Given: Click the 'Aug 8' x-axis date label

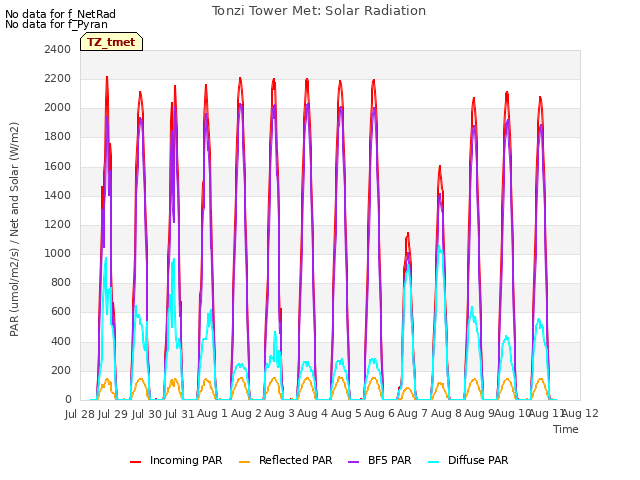Looking at the screenshot, I should click(446, 413).
